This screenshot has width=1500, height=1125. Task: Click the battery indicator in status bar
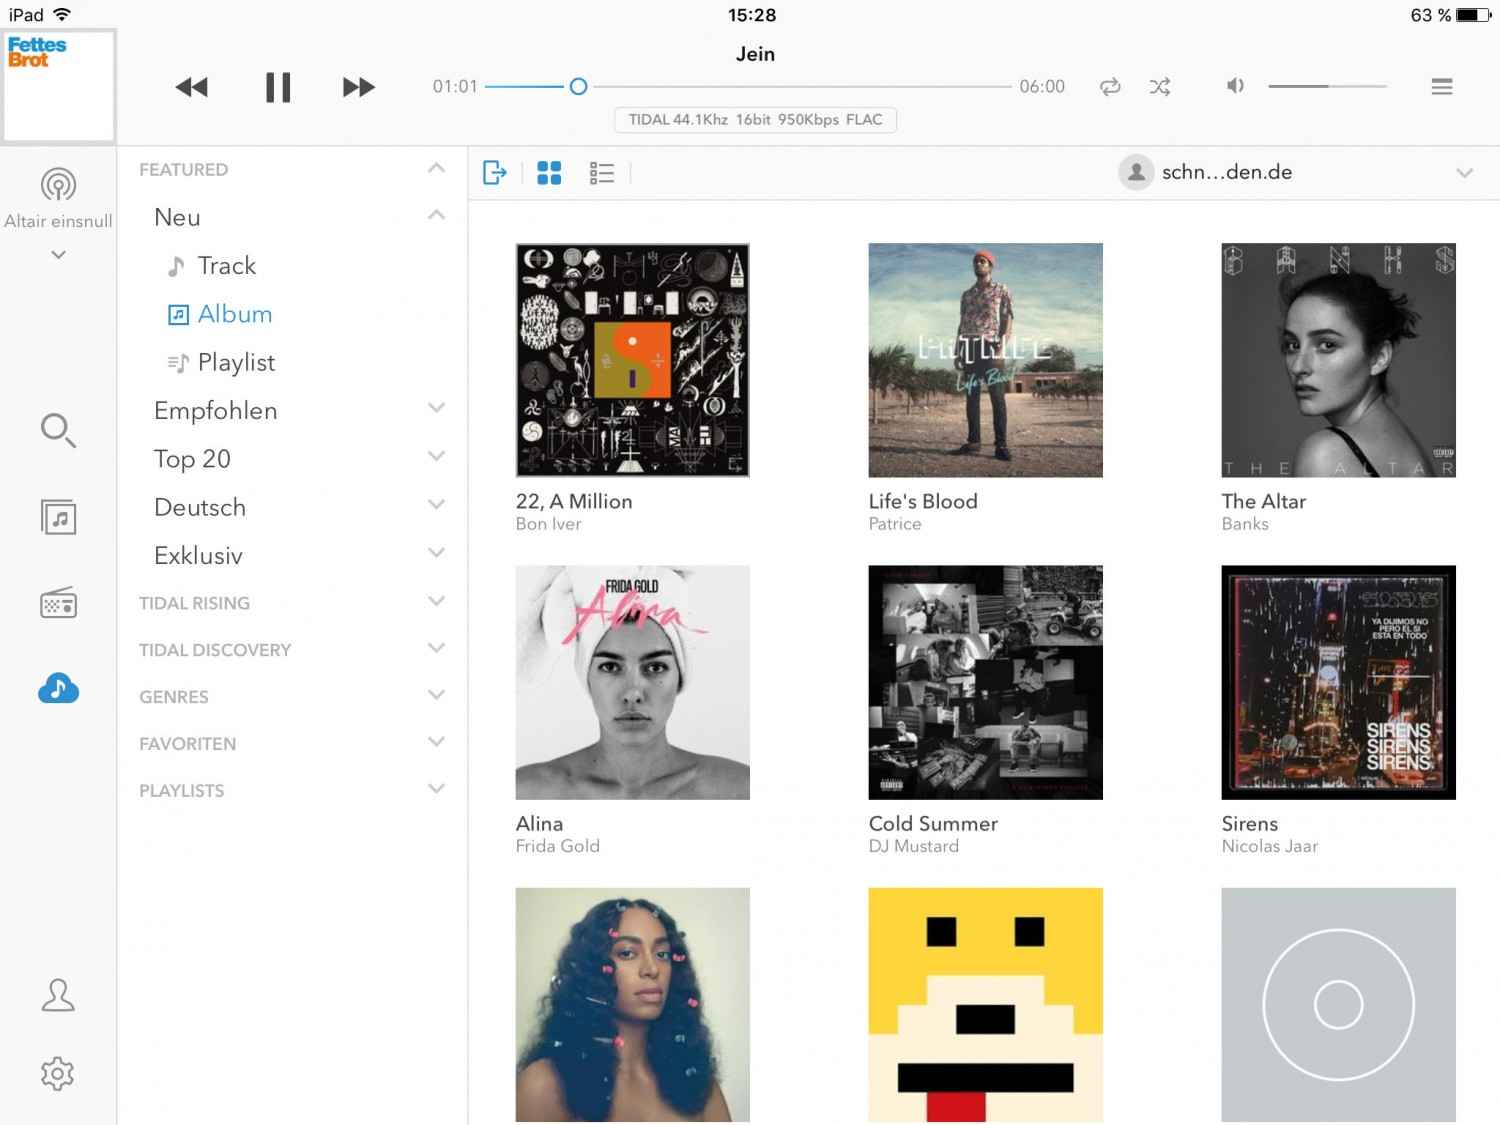coord(1473,15)
